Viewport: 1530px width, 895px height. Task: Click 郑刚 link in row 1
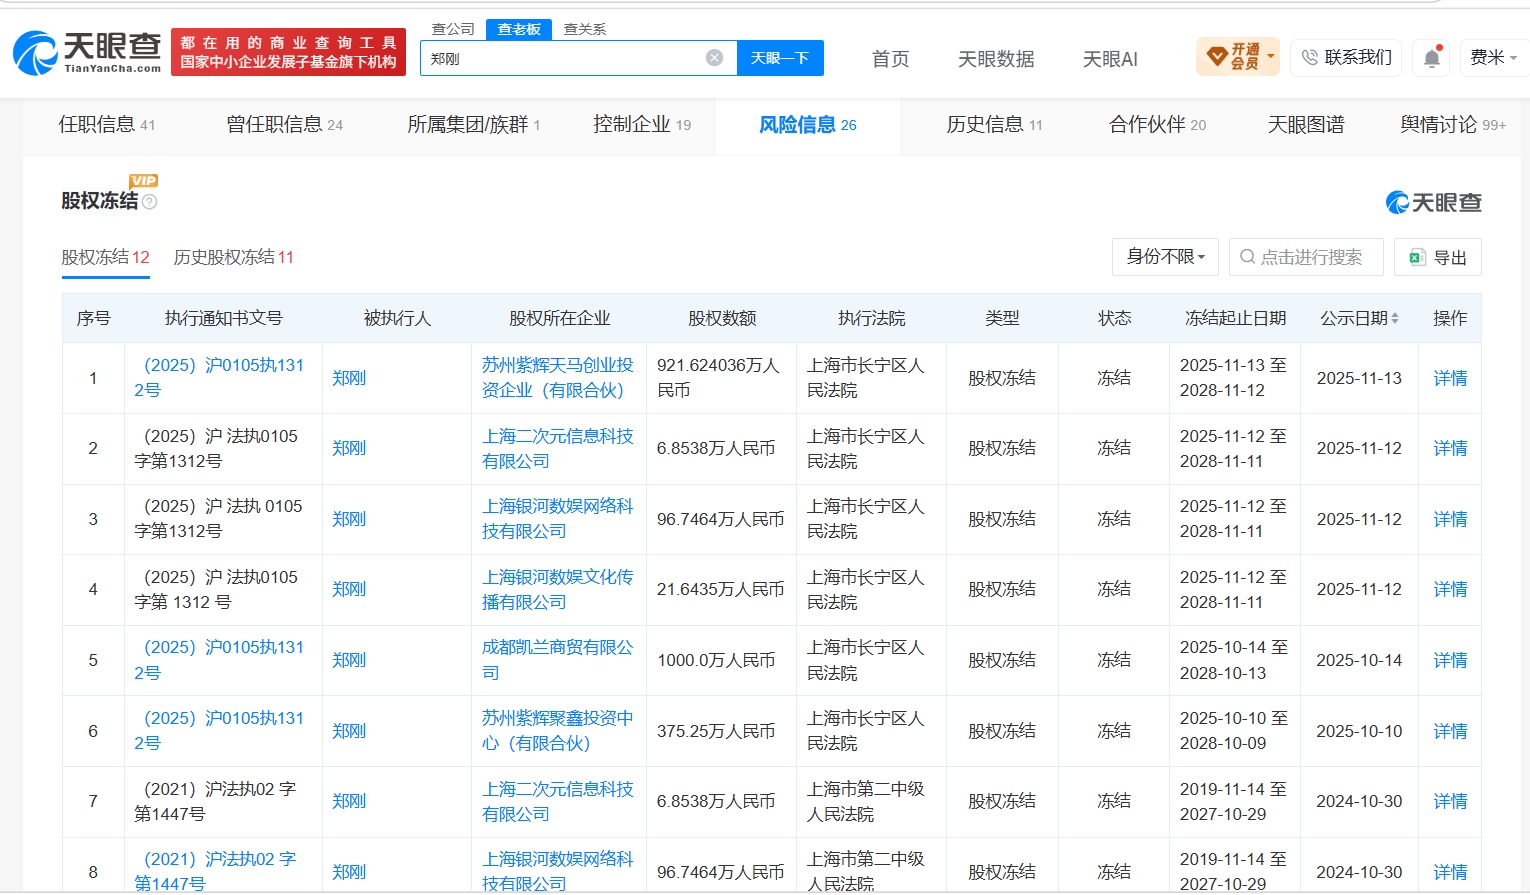[349, 378]
